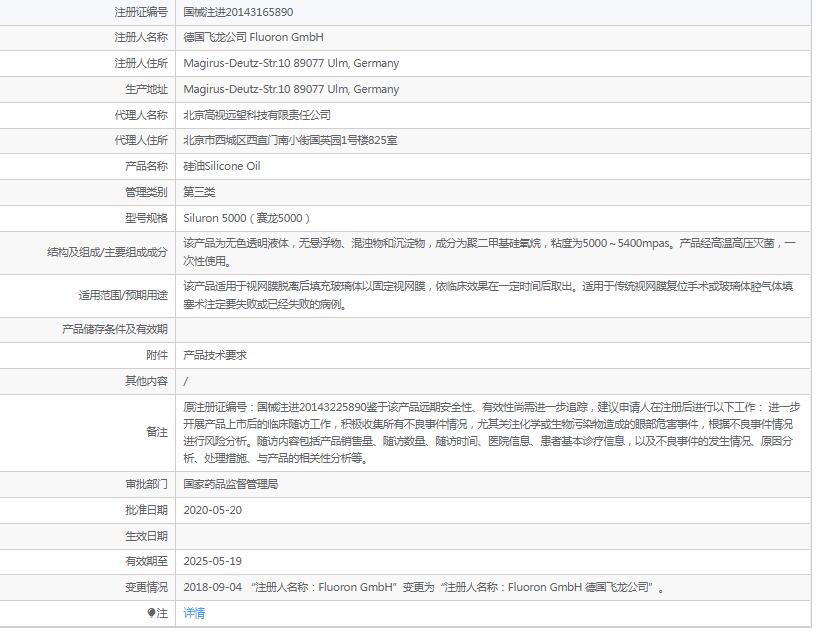
Task: Select registrant name 德国飞龙公司 Fluoron GmbH
Action: (x=253, y=37)
